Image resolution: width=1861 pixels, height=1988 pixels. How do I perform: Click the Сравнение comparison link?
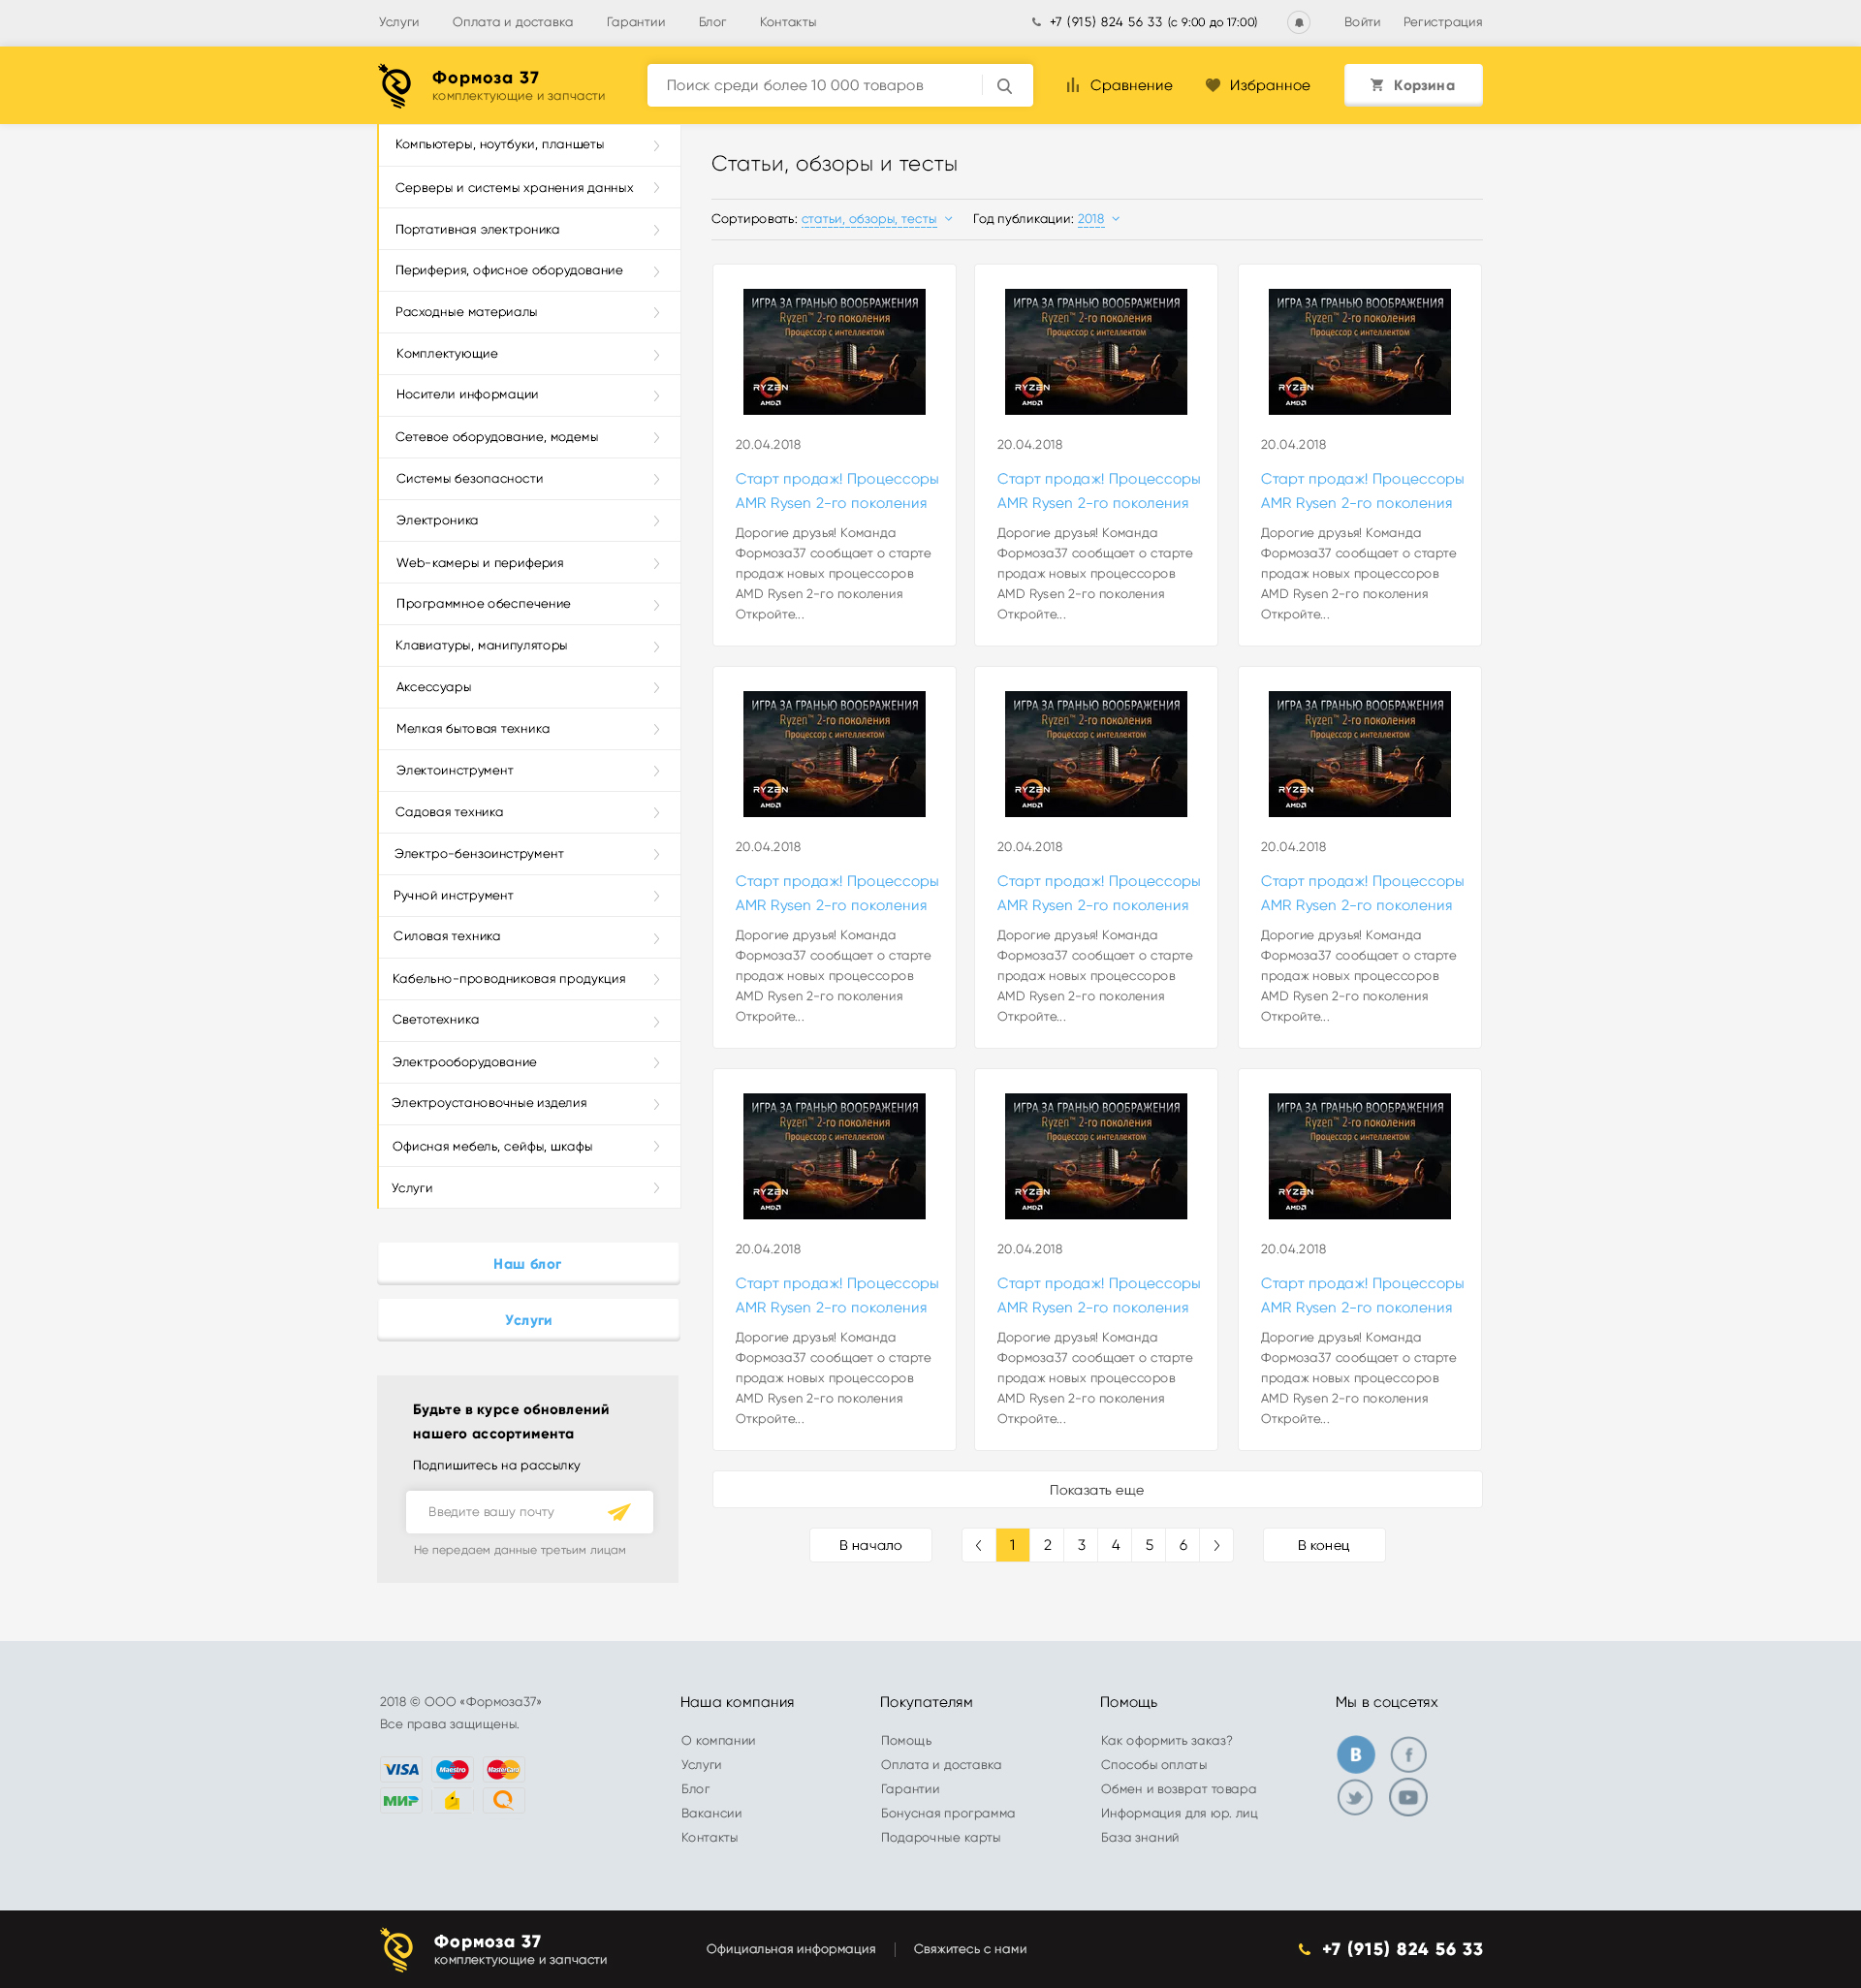click(x=1119, y=86)
